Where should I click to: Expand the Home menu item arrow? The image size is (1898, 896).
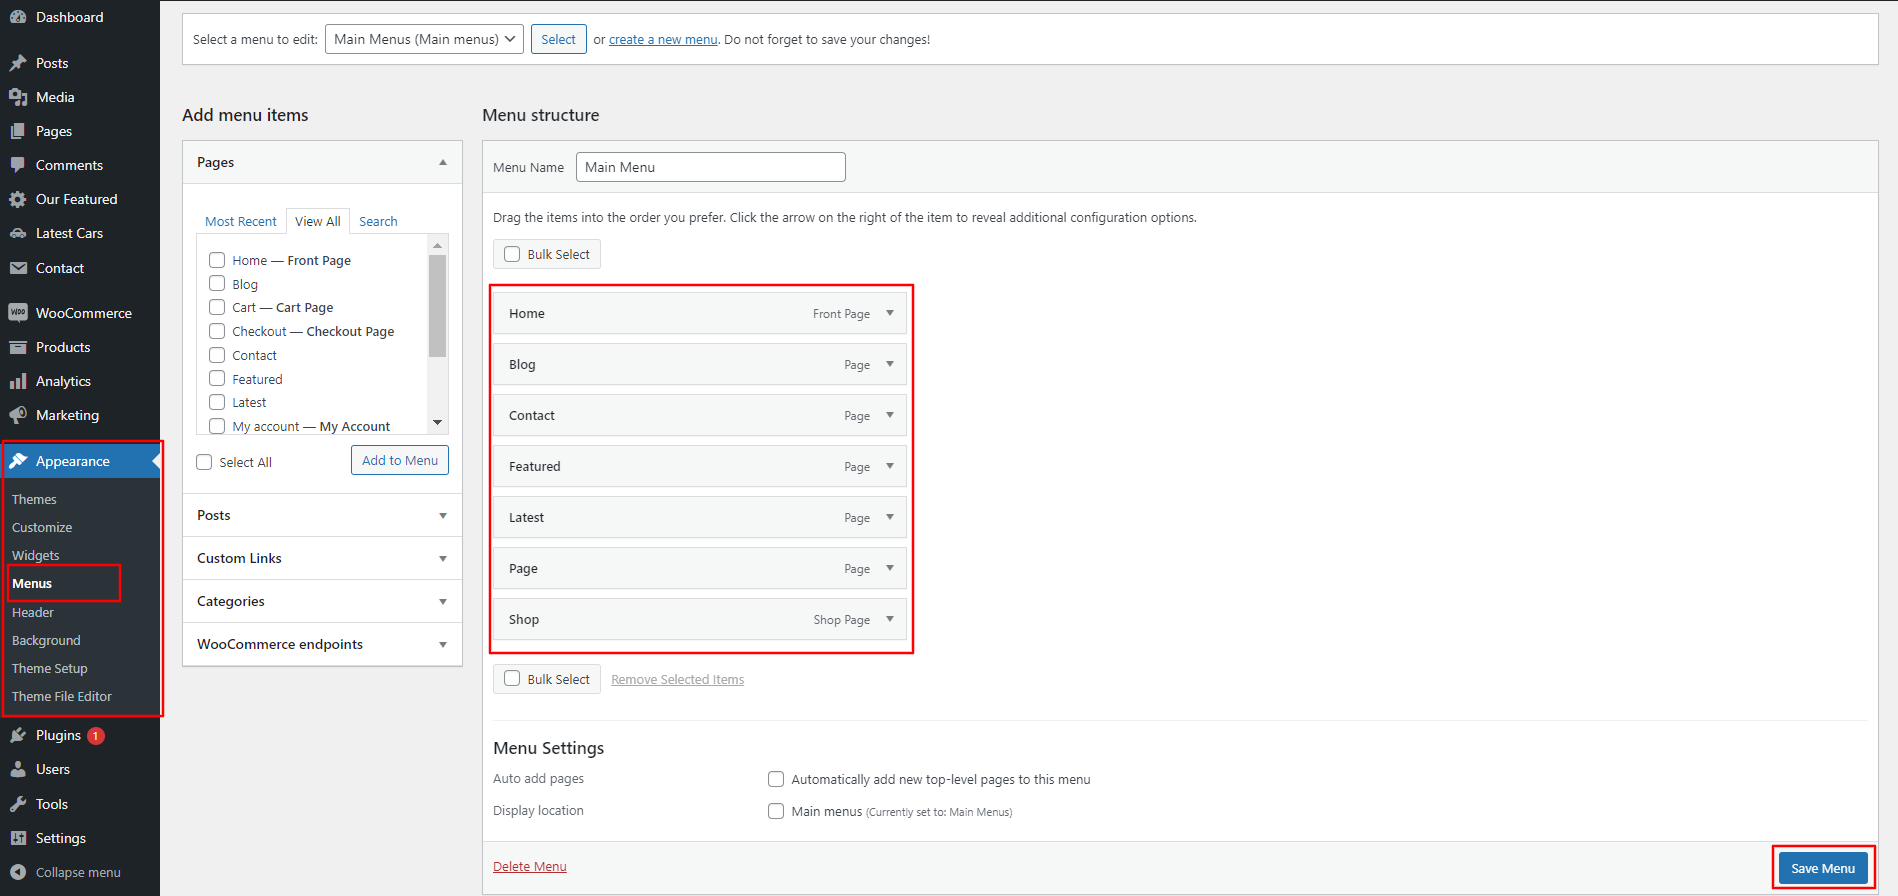pyautogui.click(x=890, y=313)
